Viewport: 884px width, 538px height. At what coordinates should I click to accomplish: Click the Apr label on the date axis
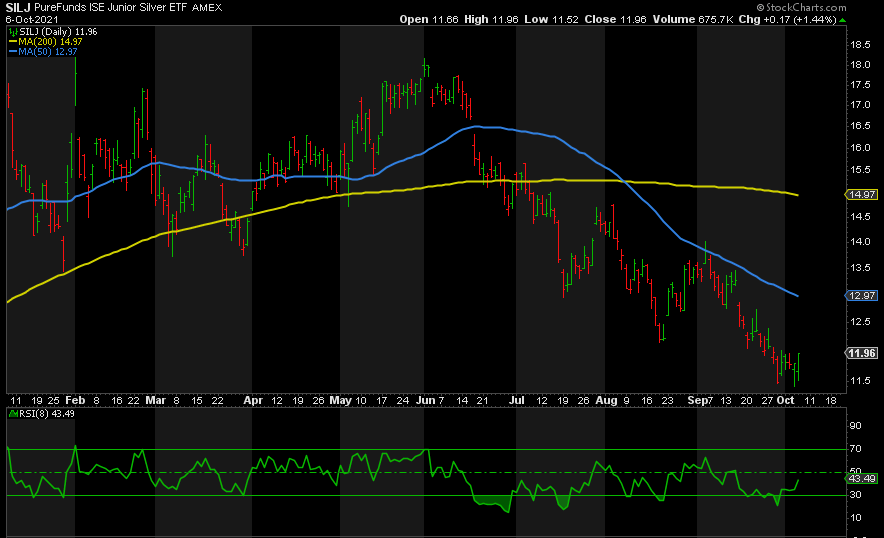point(253,400)
